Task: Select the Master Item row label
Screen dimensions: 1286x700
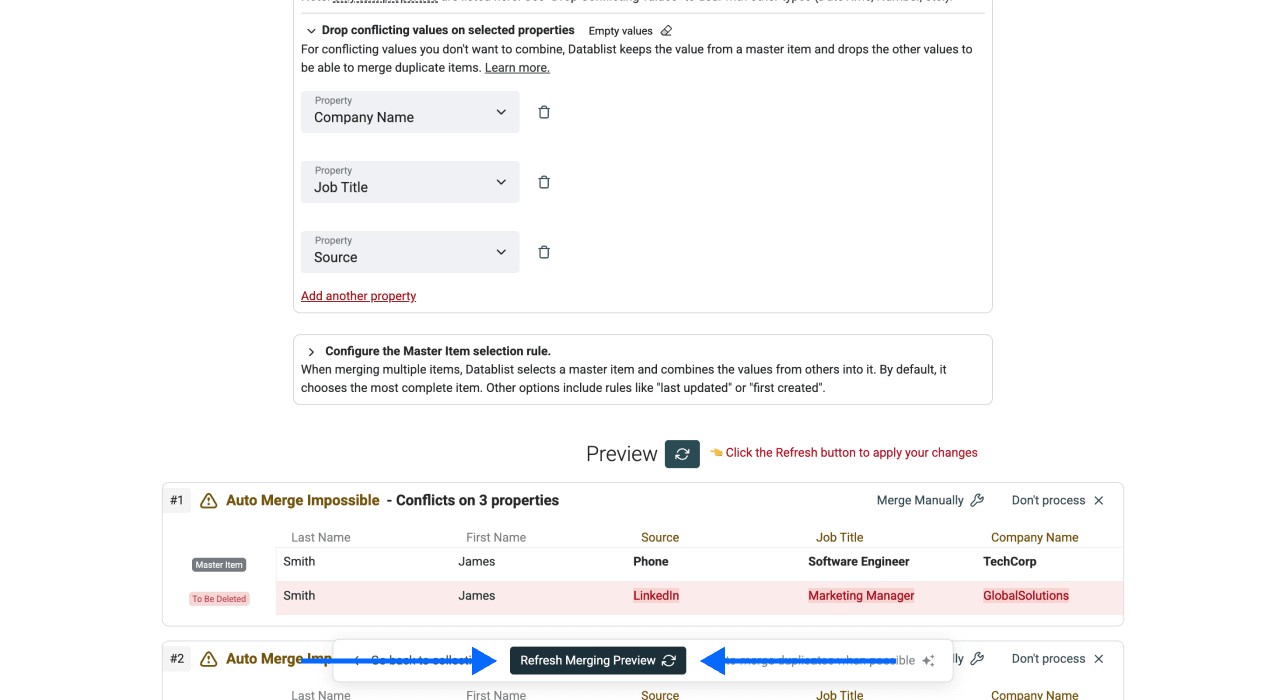Action: pos(219,564)
